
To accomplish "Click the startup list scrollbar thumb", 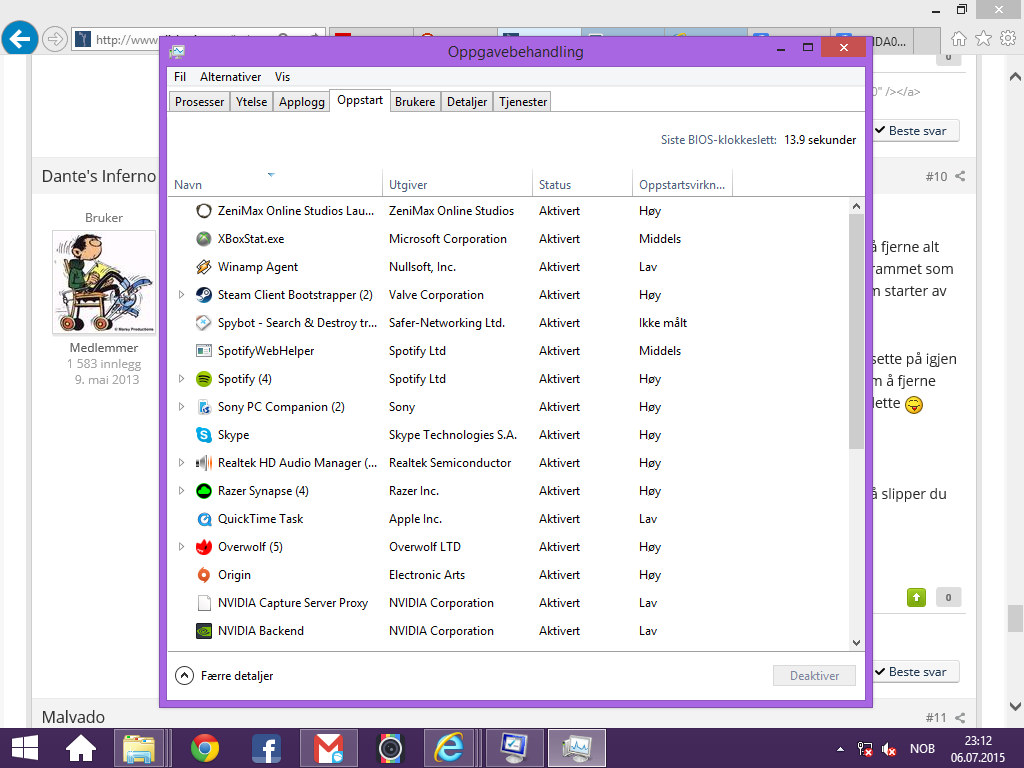I will [856, 330].
